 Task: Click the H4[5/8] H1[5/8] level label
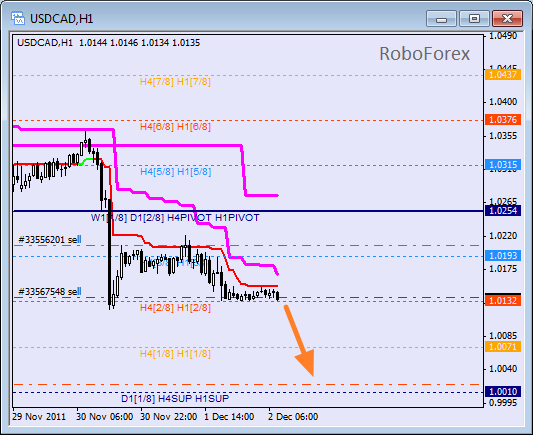pos(176,172)
